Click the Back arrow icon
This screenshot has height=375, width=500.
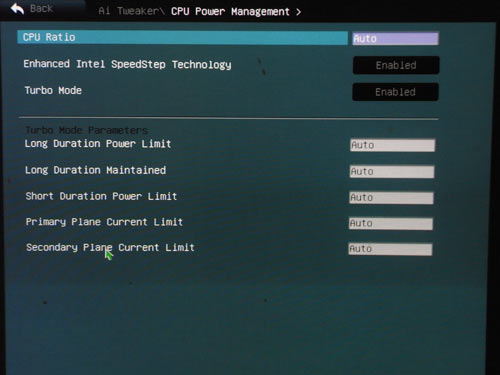[x=17, y=8]
